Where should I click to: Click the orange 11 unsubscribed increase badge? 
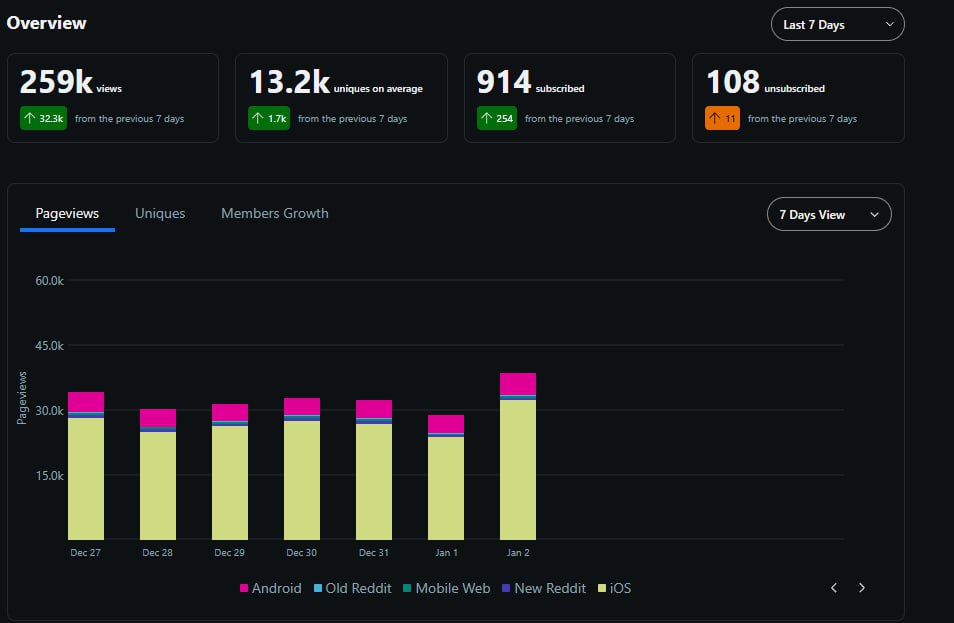pos(722,119)
